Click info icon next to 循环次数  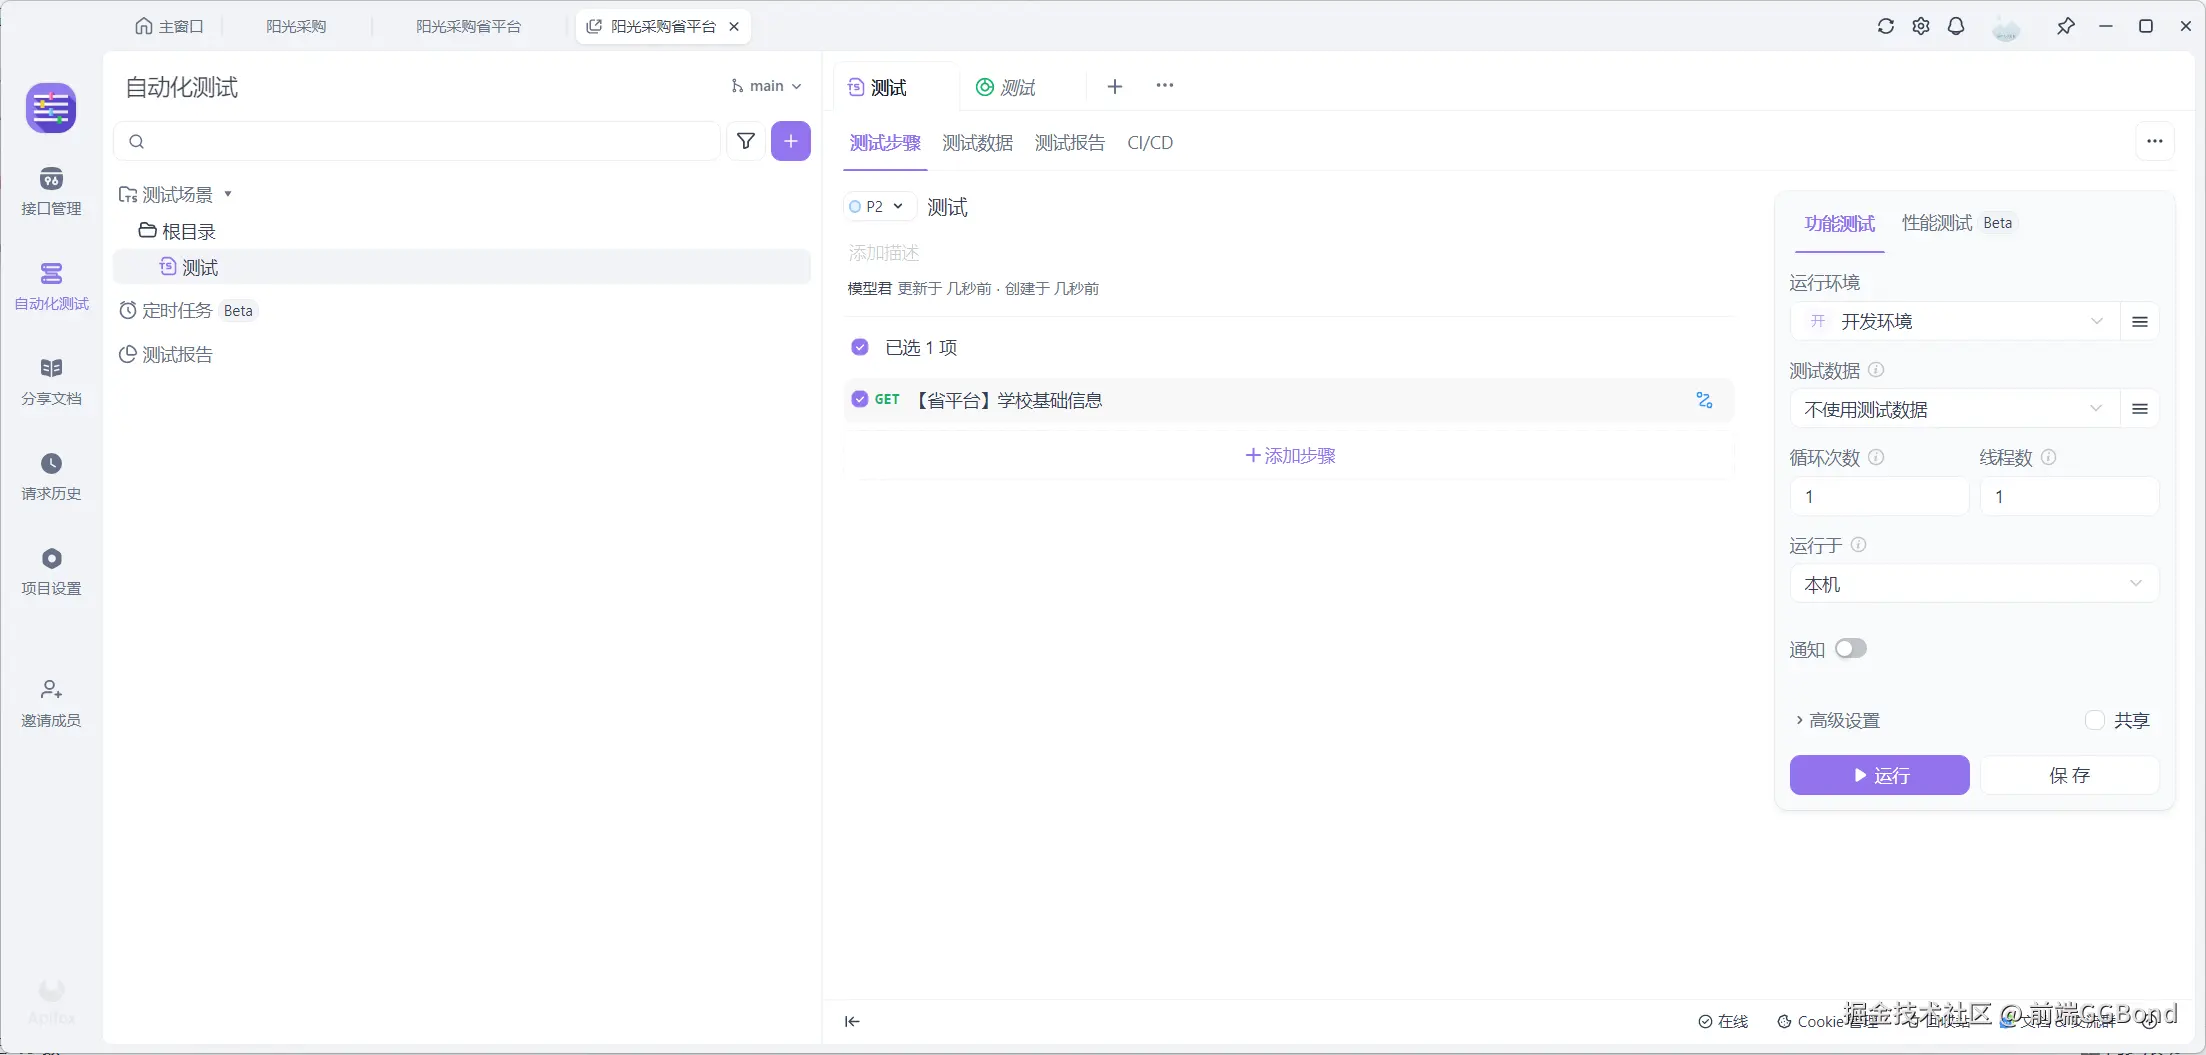coord(1876,457)
